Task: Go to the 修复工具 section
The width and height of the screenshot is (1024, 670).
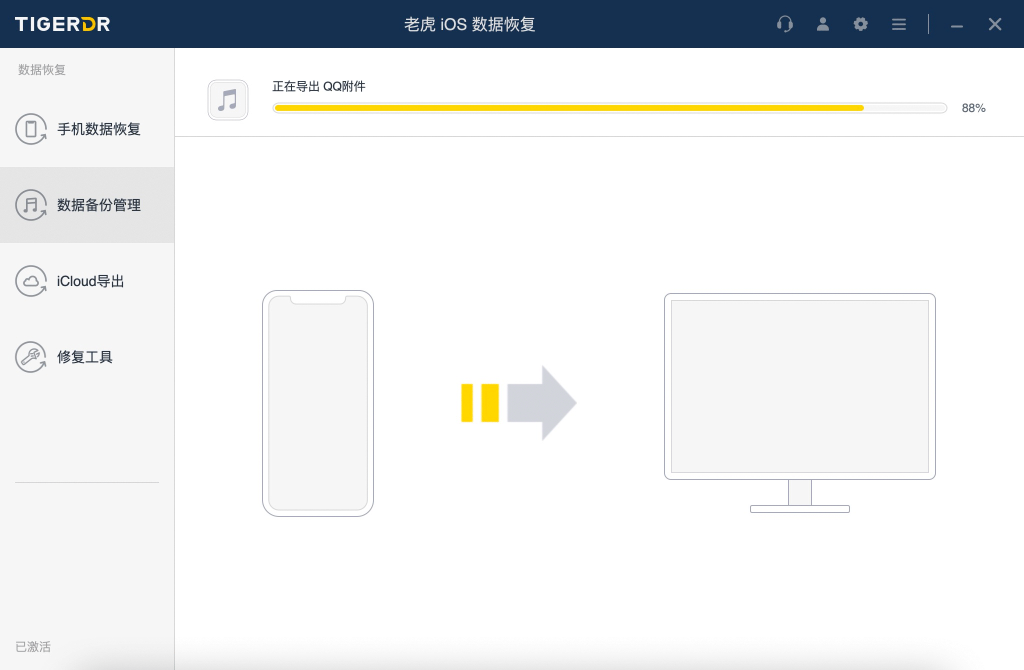Action: (x=85, y=357)
